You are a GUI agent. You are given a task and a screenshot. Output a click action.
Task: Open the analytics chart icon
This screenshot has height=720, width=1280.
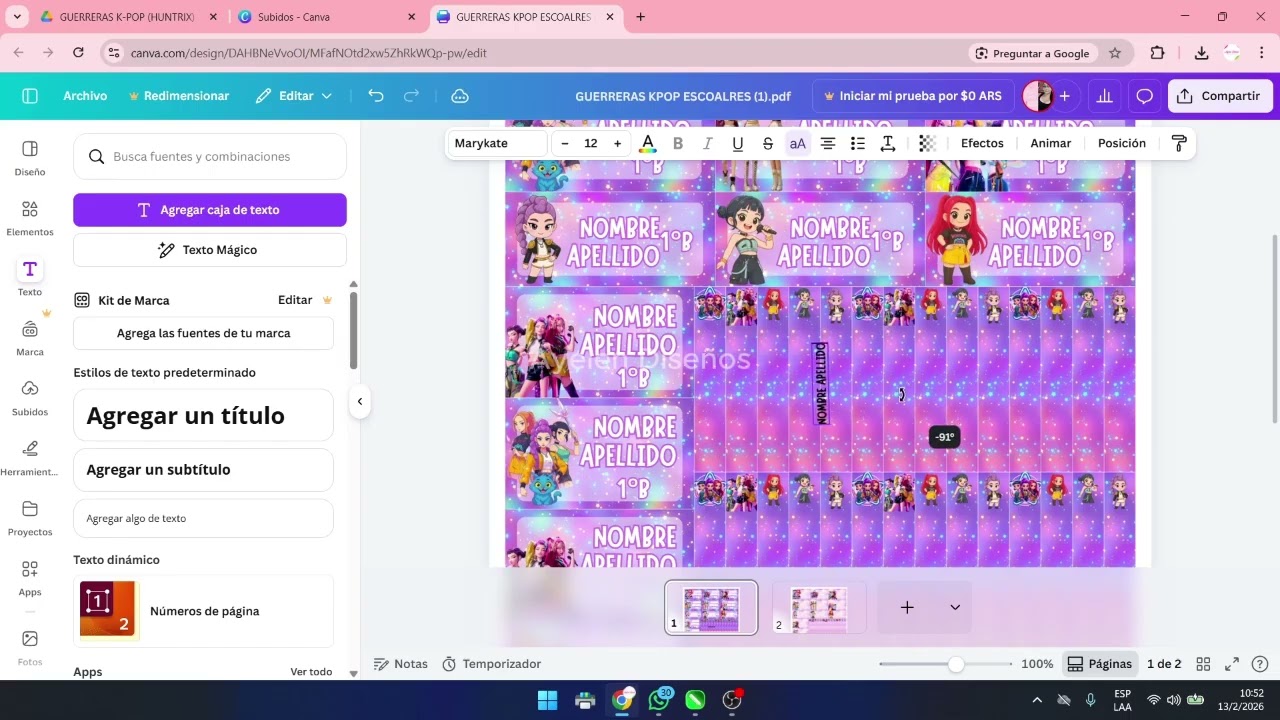click(x=1104, y=96)
